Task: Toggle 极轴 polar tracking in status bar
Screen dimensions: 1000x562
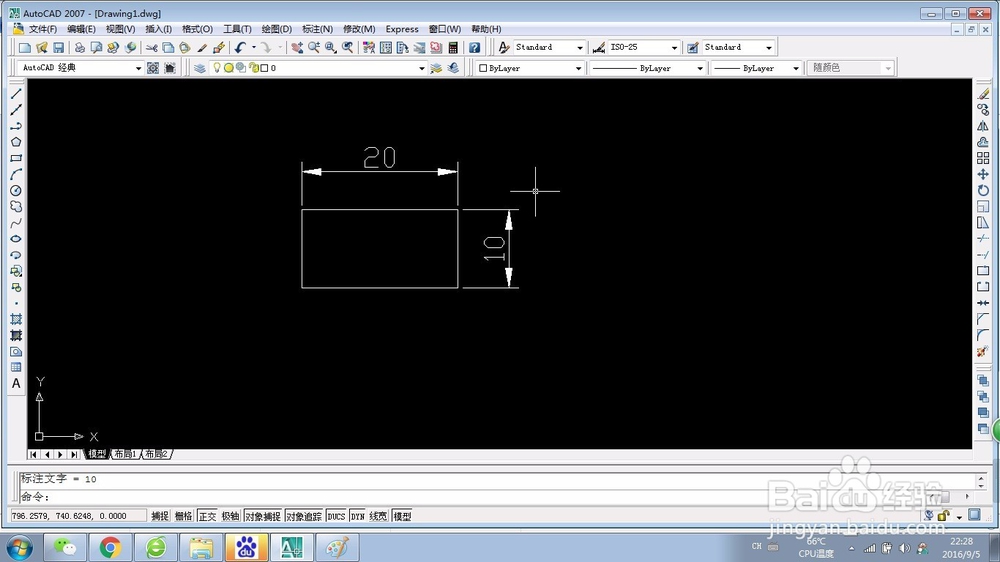Action: 230,516
